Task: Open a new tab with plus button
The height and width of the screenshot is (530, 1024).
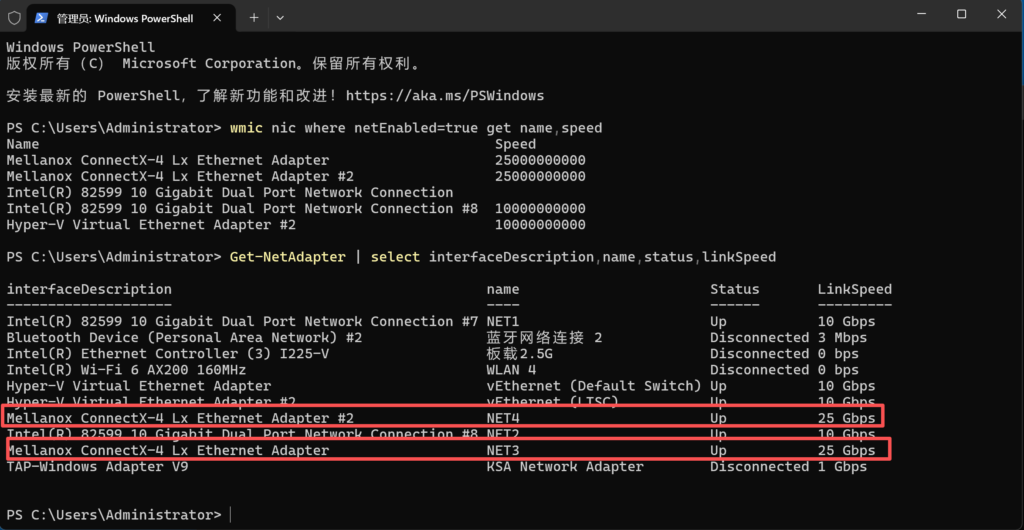Action: coord(254,17)
